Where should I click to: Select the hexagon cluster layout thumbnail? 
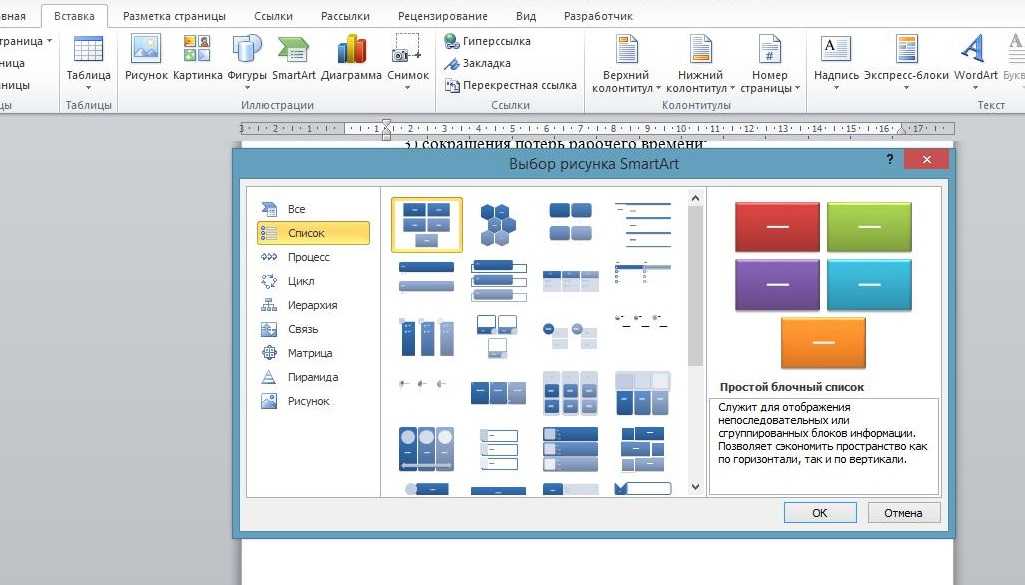point(496,224)
